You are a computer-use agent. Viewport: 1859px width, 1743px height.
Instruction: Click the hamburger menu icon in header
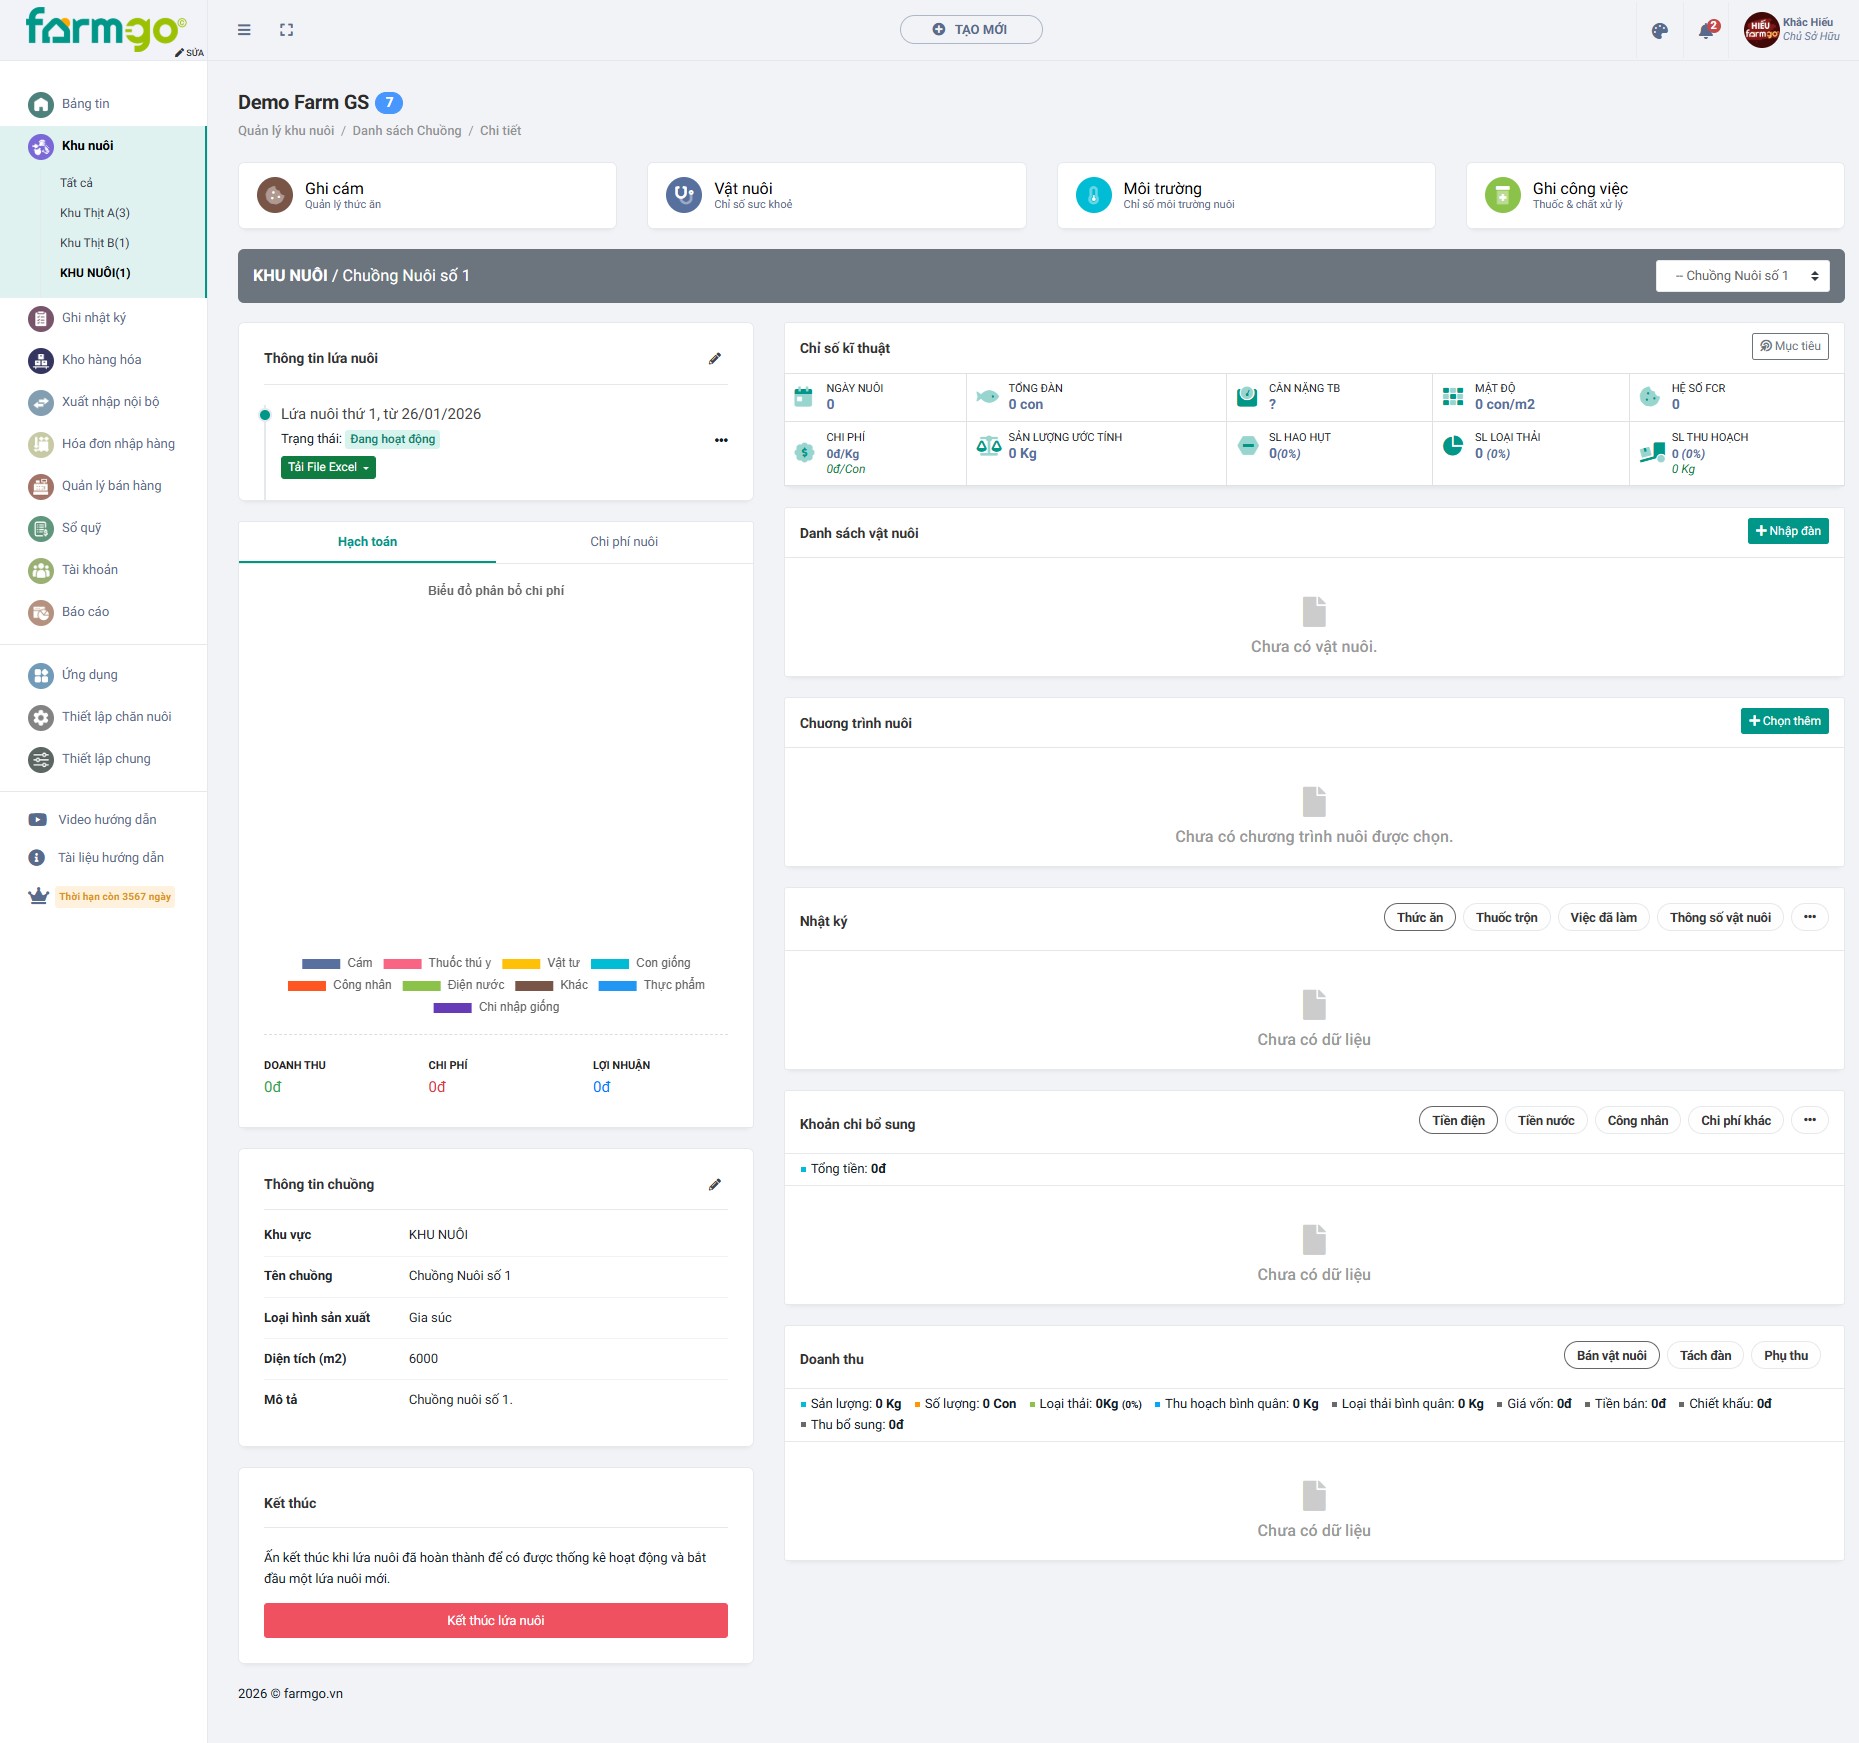(244, 30)
